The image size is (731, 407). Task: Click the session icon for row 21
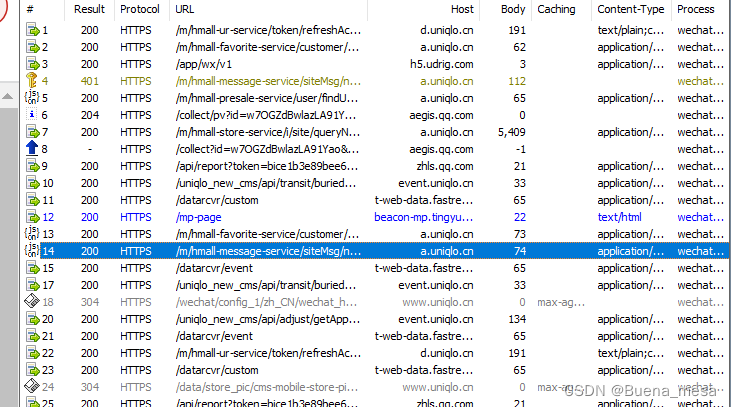pos(32,336)
